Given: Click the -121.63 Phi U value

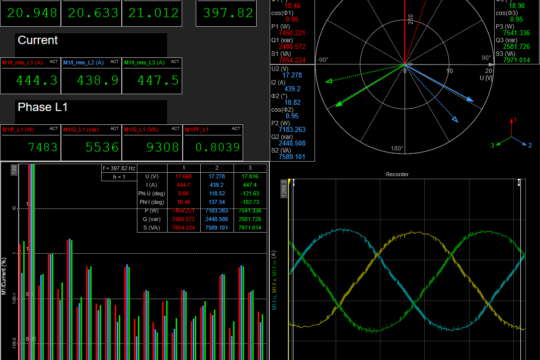Looking at the screenshot, I should 250,194.
